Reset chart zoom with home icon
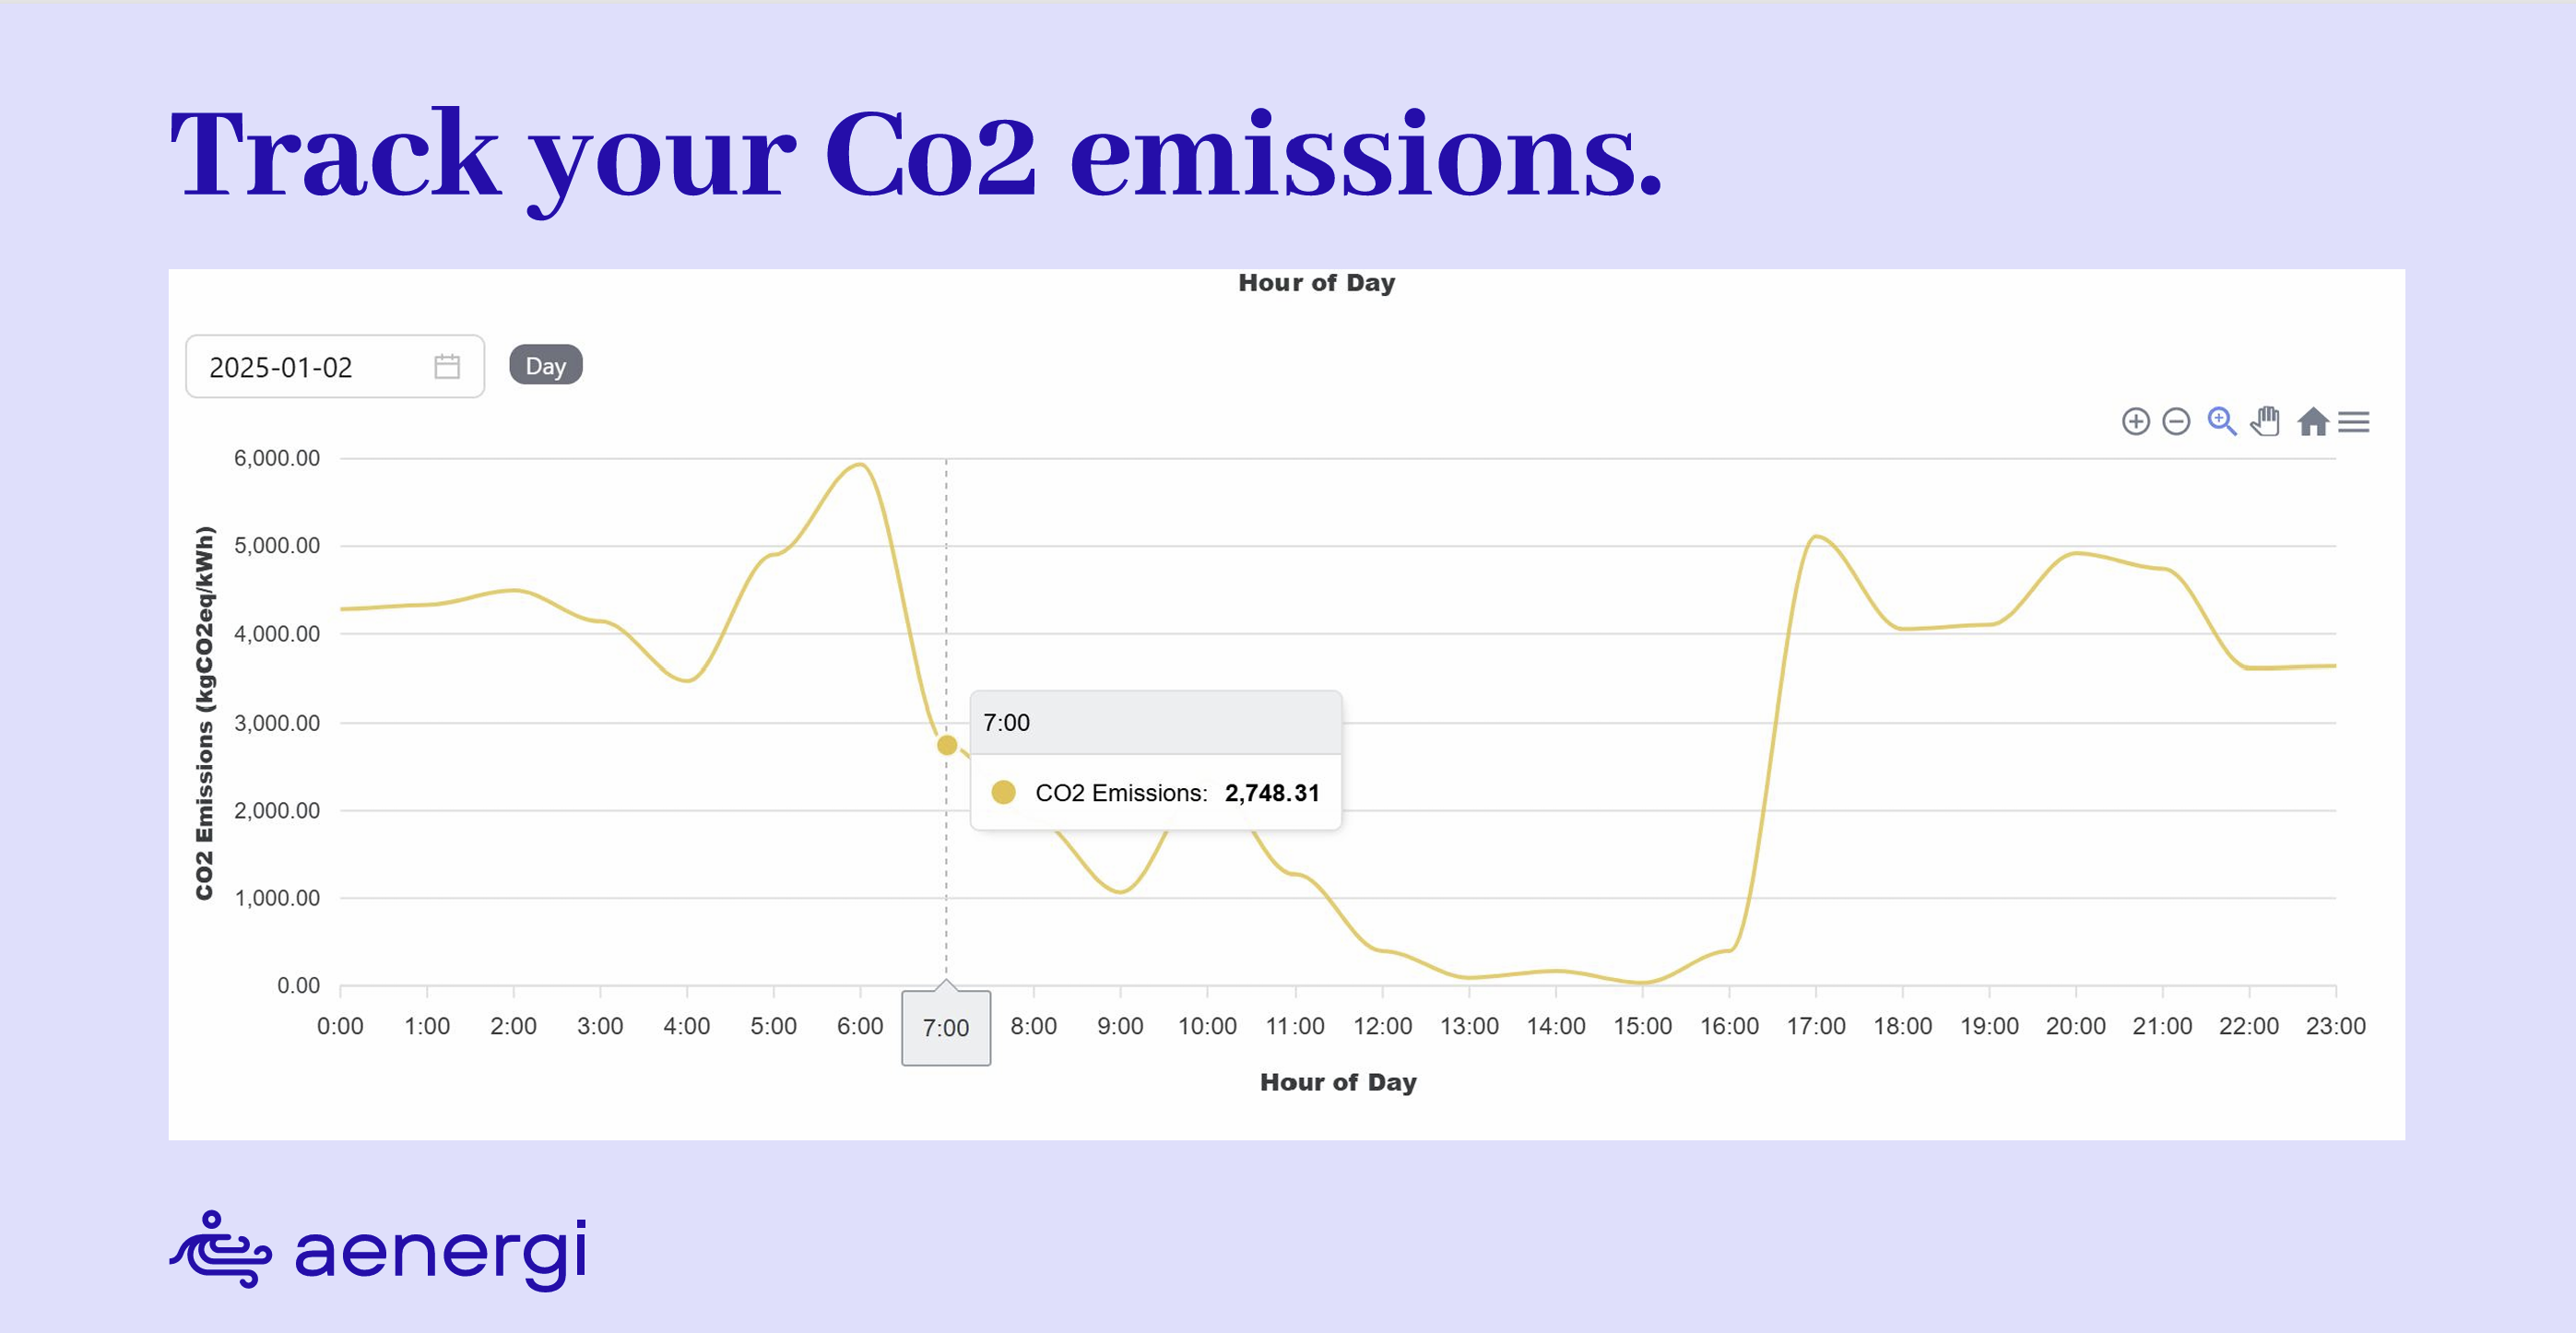 pyautogui.click(x=2312, y=422)
